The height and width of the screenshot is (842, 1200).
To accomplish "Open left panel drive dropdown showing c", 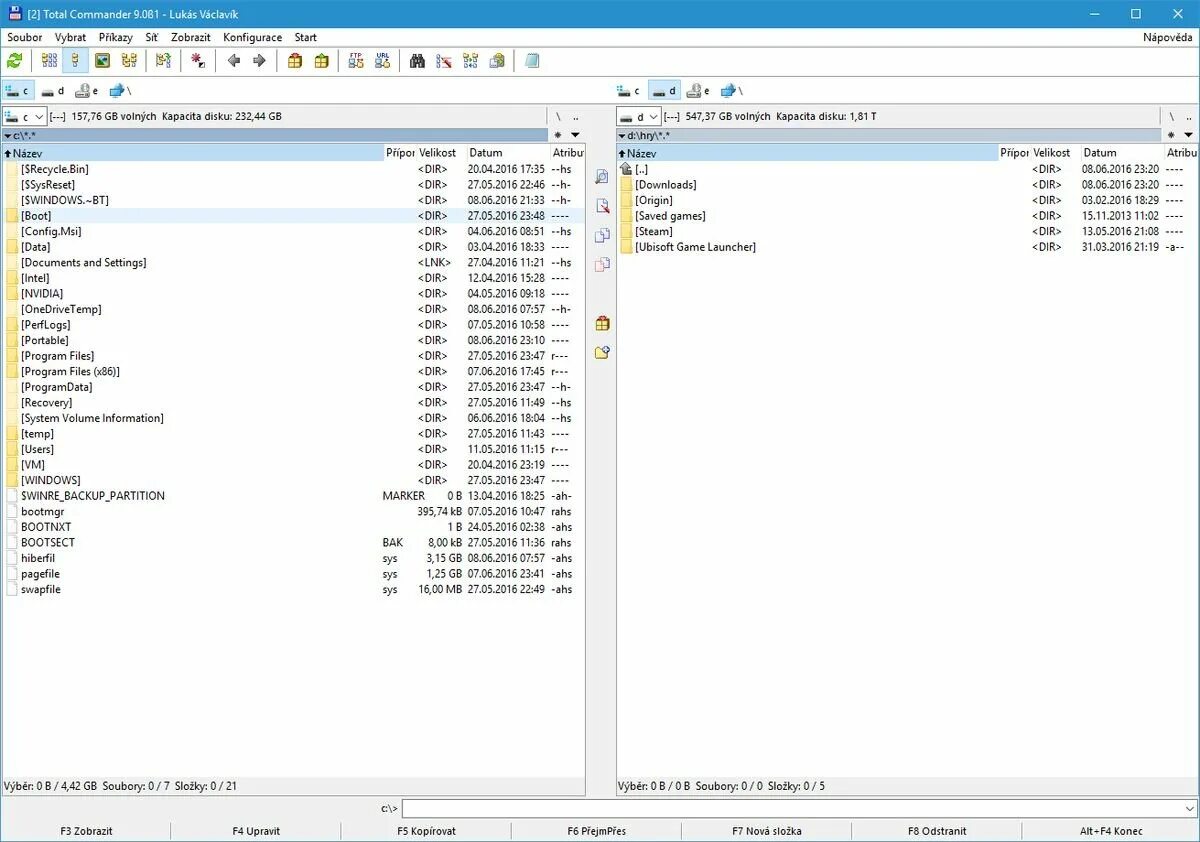I will pyautogui.click(x=25, y=116).
